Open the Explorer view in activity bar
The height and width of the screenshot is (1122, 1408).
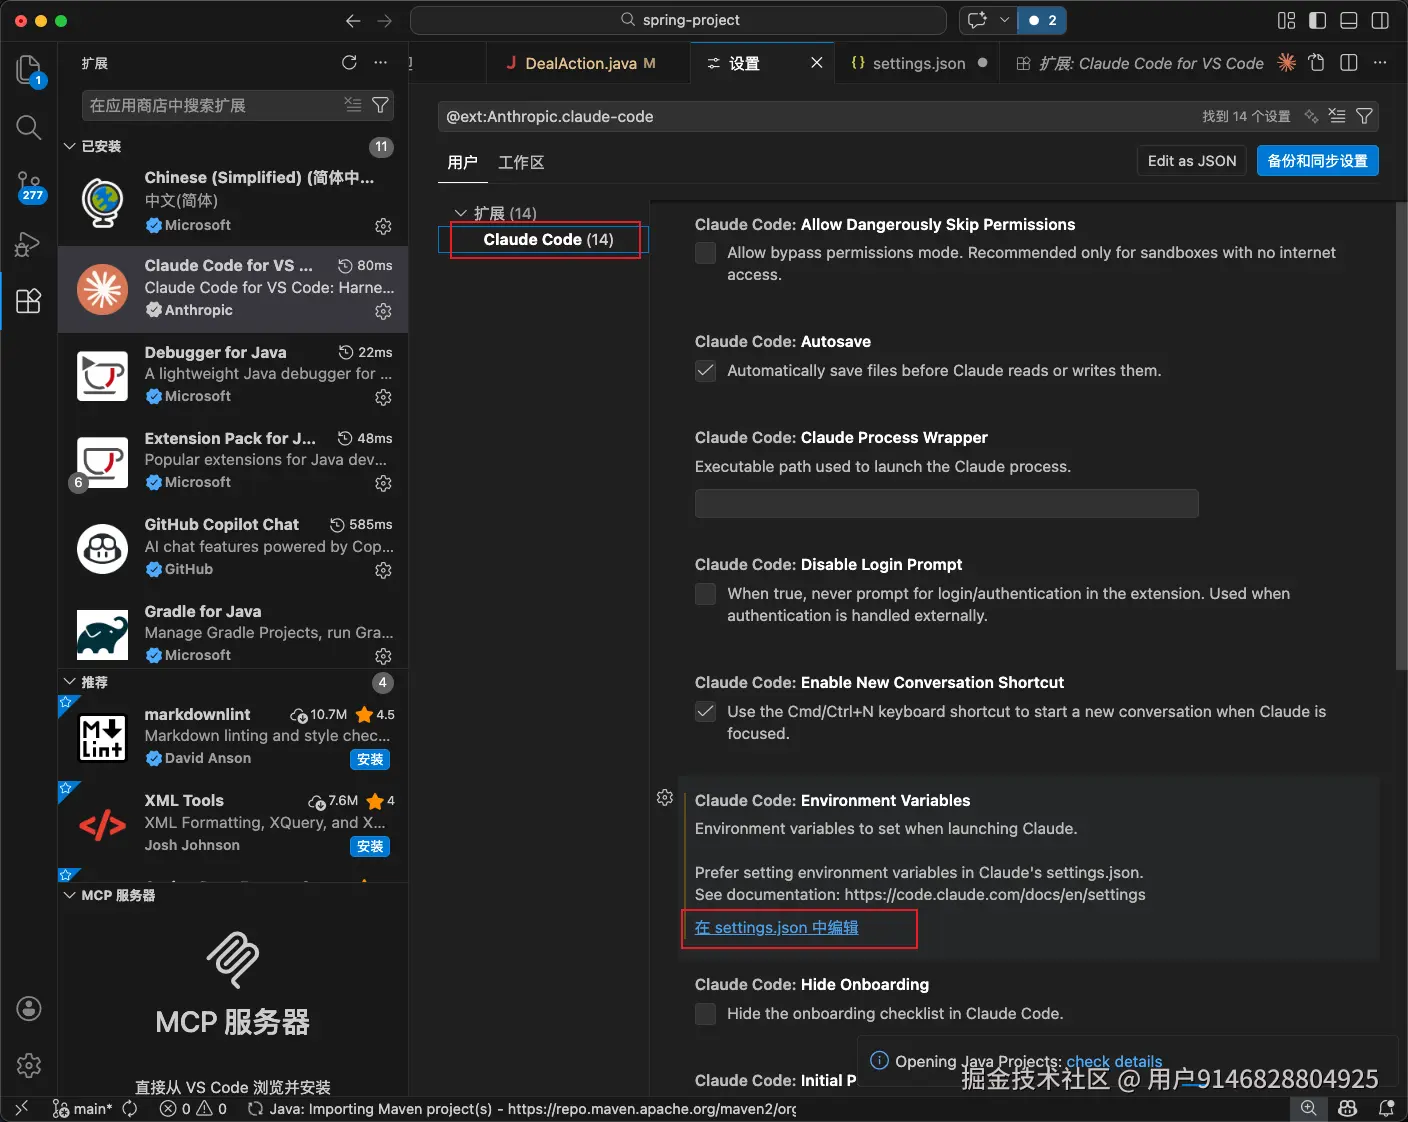(29, 70)
